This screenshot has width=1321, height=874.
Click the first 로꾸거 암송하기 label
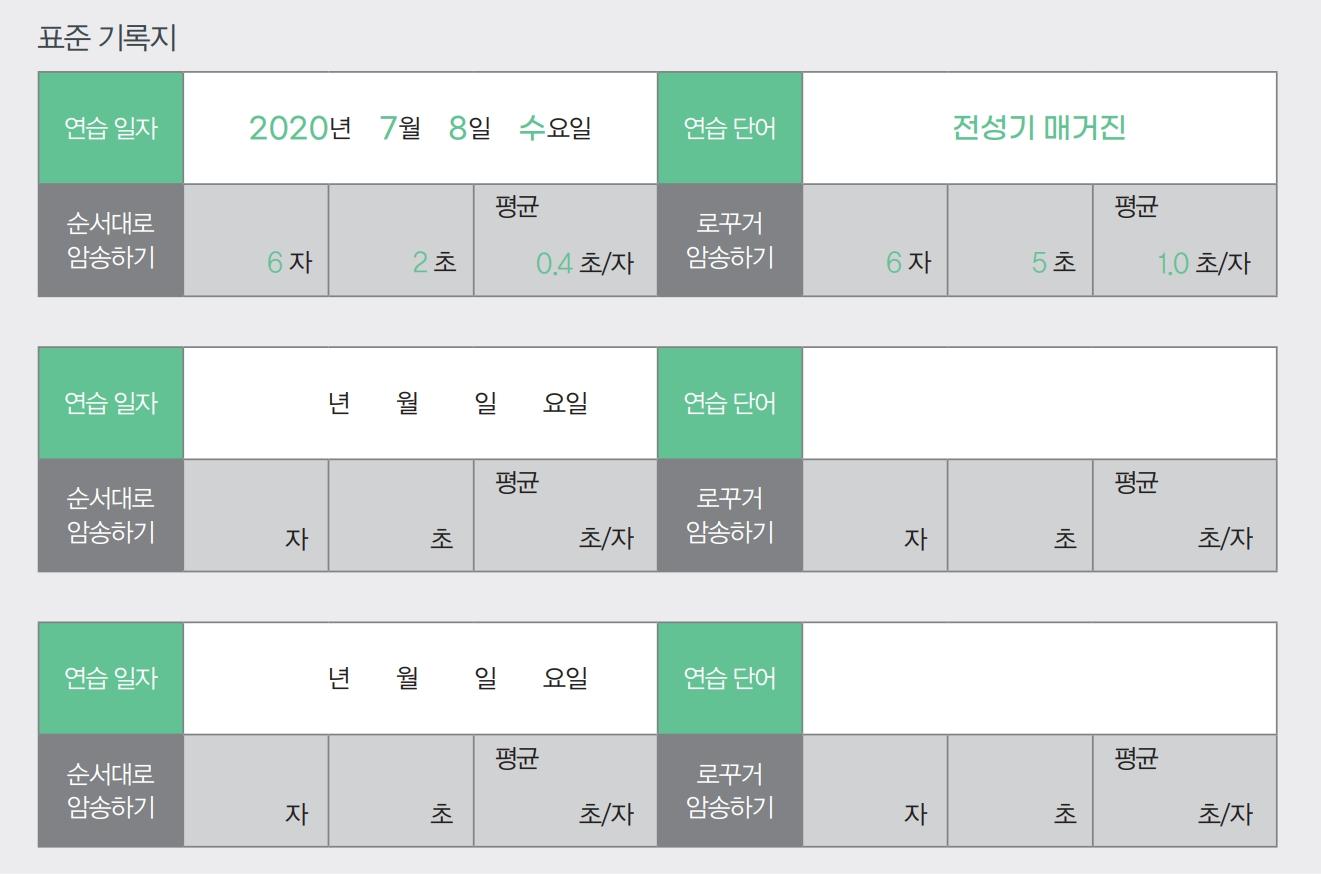pyautogui.click(x=730, y=241)
